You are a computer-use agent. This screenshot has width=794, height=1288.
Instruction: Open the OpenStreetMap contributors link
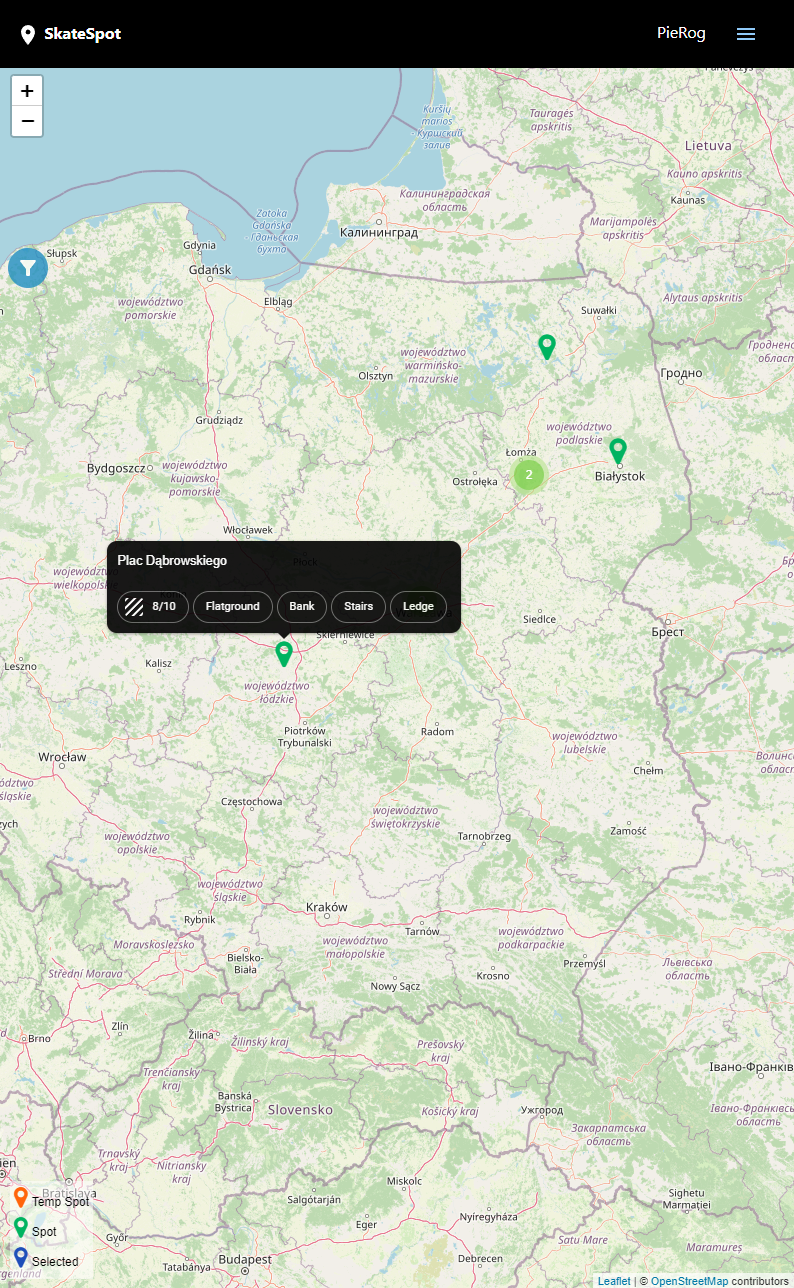pos(689,1281)
